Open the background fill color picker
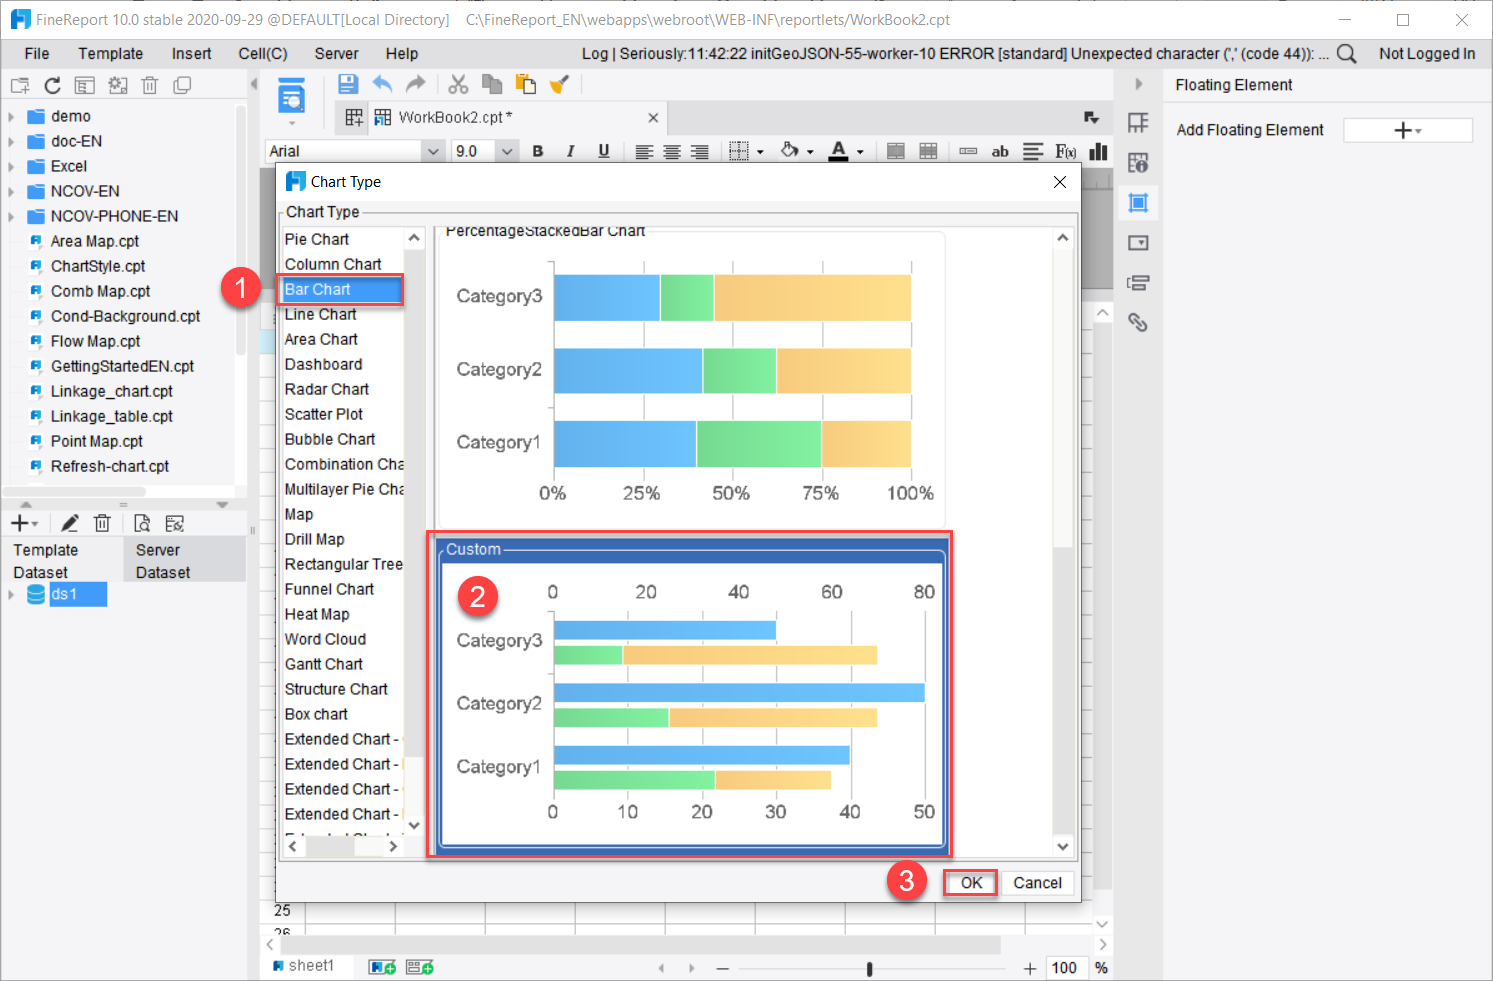Image resolution: width=1493 pixels, height=981 pixels. click(x=789, y=151)
